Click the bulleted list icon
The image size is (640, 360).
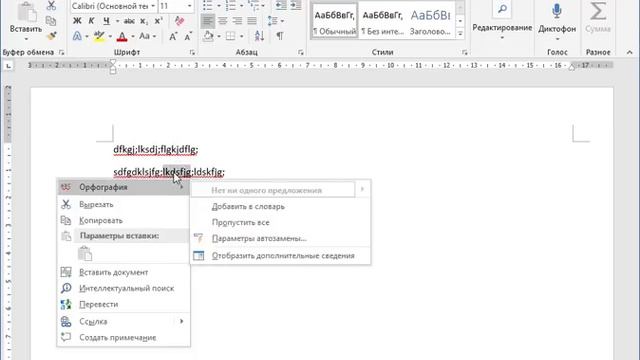click(x=207, y=6)
